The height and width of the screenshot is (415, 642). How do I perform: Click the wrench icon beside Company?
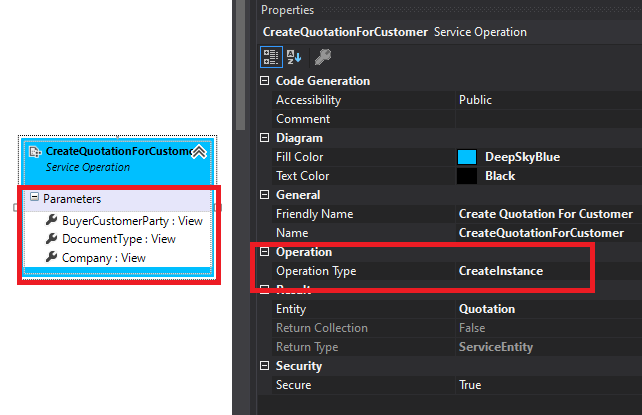coord(51,257)
